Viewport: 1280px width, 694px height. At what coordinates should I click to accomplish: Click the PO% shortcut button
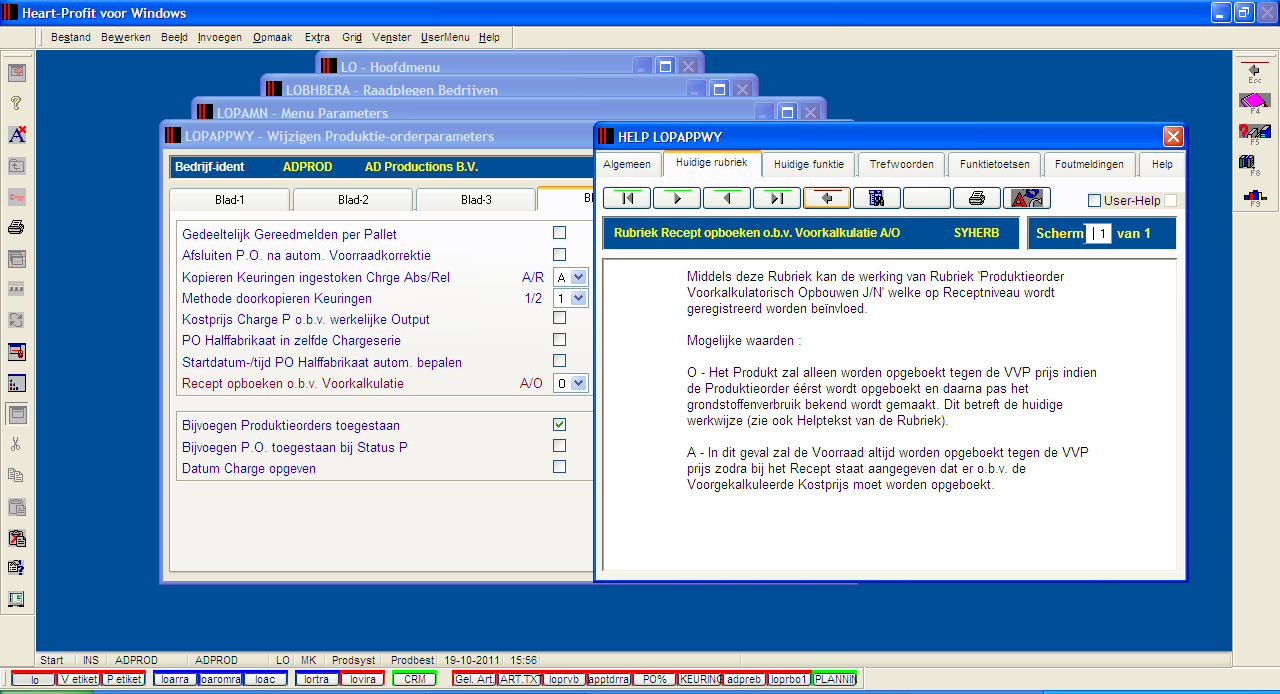(654, 679)
